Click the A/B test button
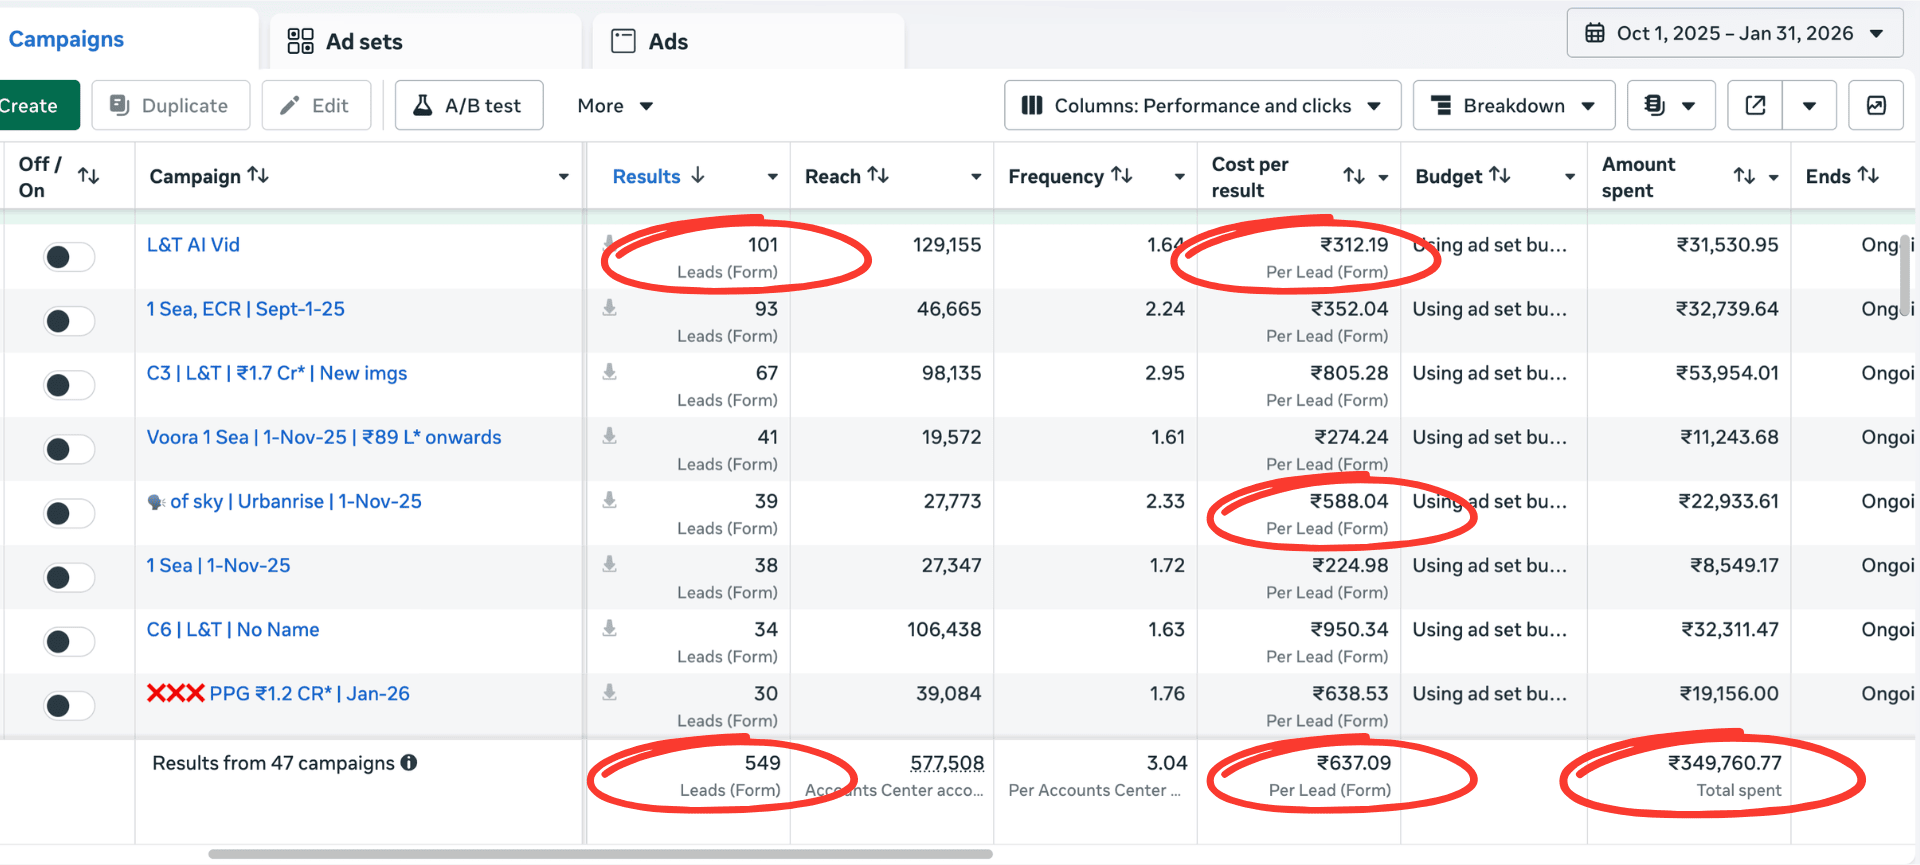This screenshot has height=865, width=1920. 469,106
